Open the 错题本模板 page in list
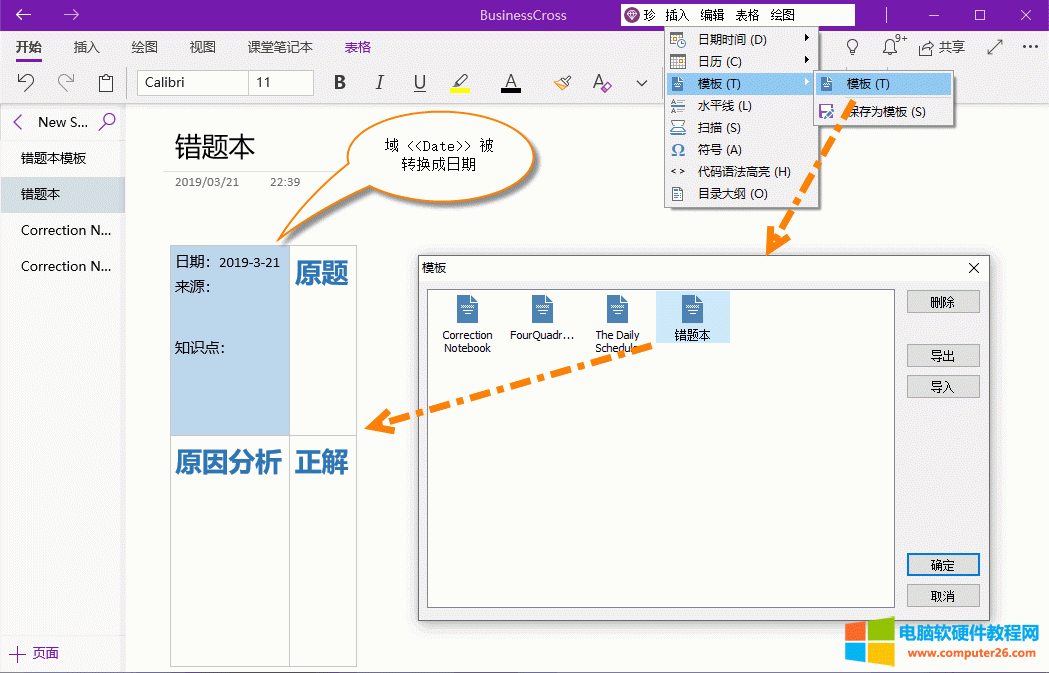The width and height of the screenshot is (1049, 673). pyautogui.click(x=54, y=158)
